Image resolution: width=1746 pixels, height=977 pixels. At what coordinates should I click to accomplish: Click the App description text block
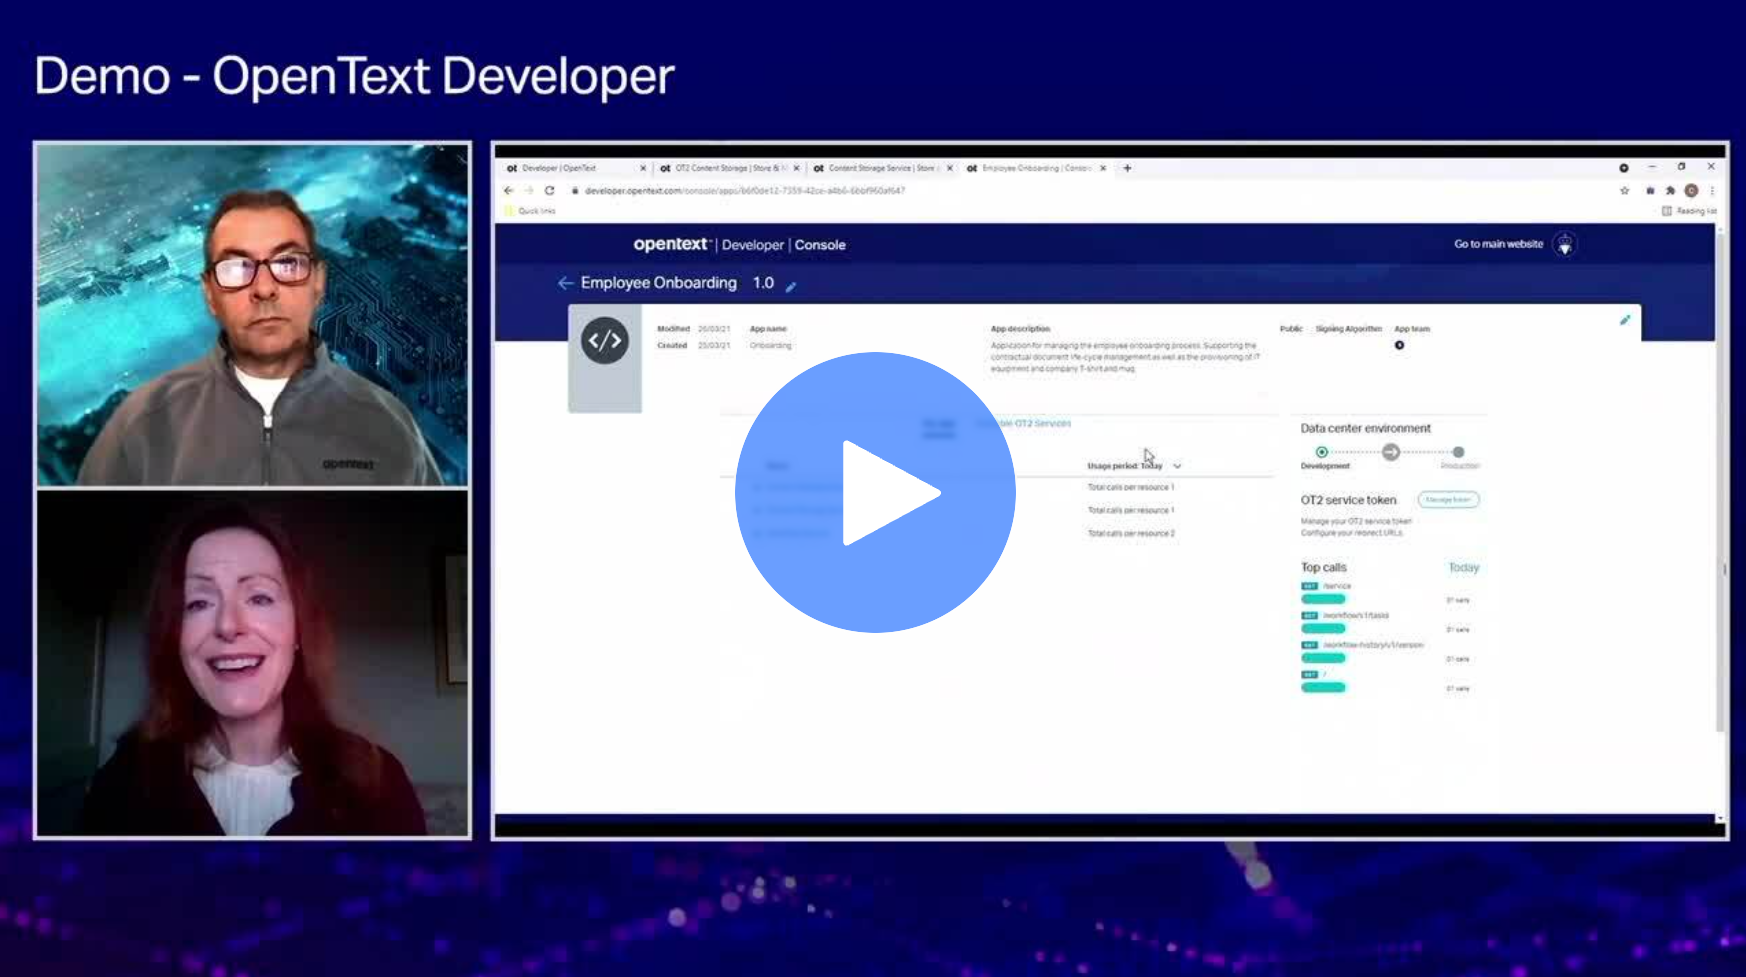coord(1126,357)
